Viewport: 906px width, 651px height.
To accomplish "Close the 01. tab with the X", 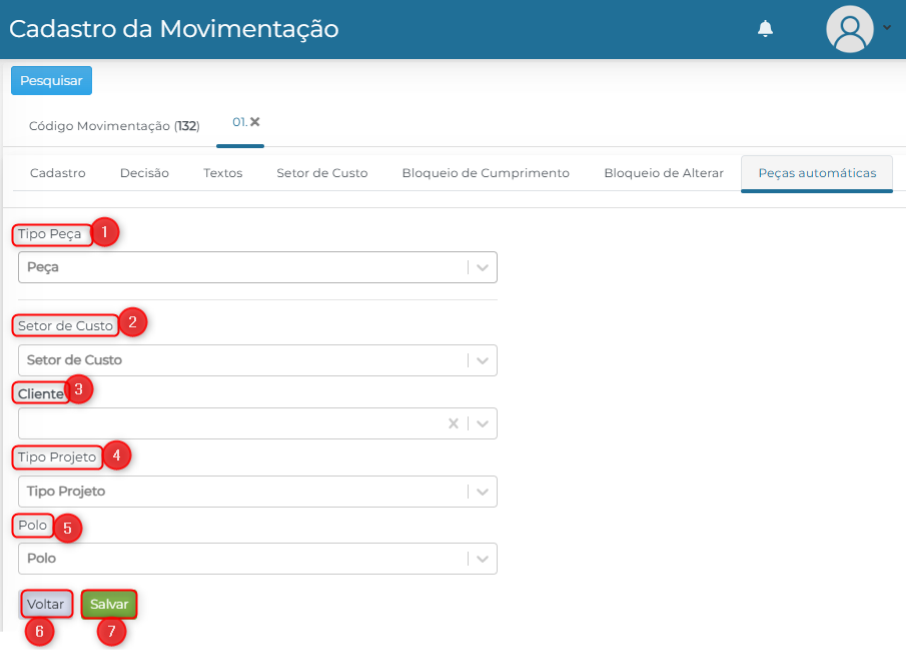I will point(255,122).
